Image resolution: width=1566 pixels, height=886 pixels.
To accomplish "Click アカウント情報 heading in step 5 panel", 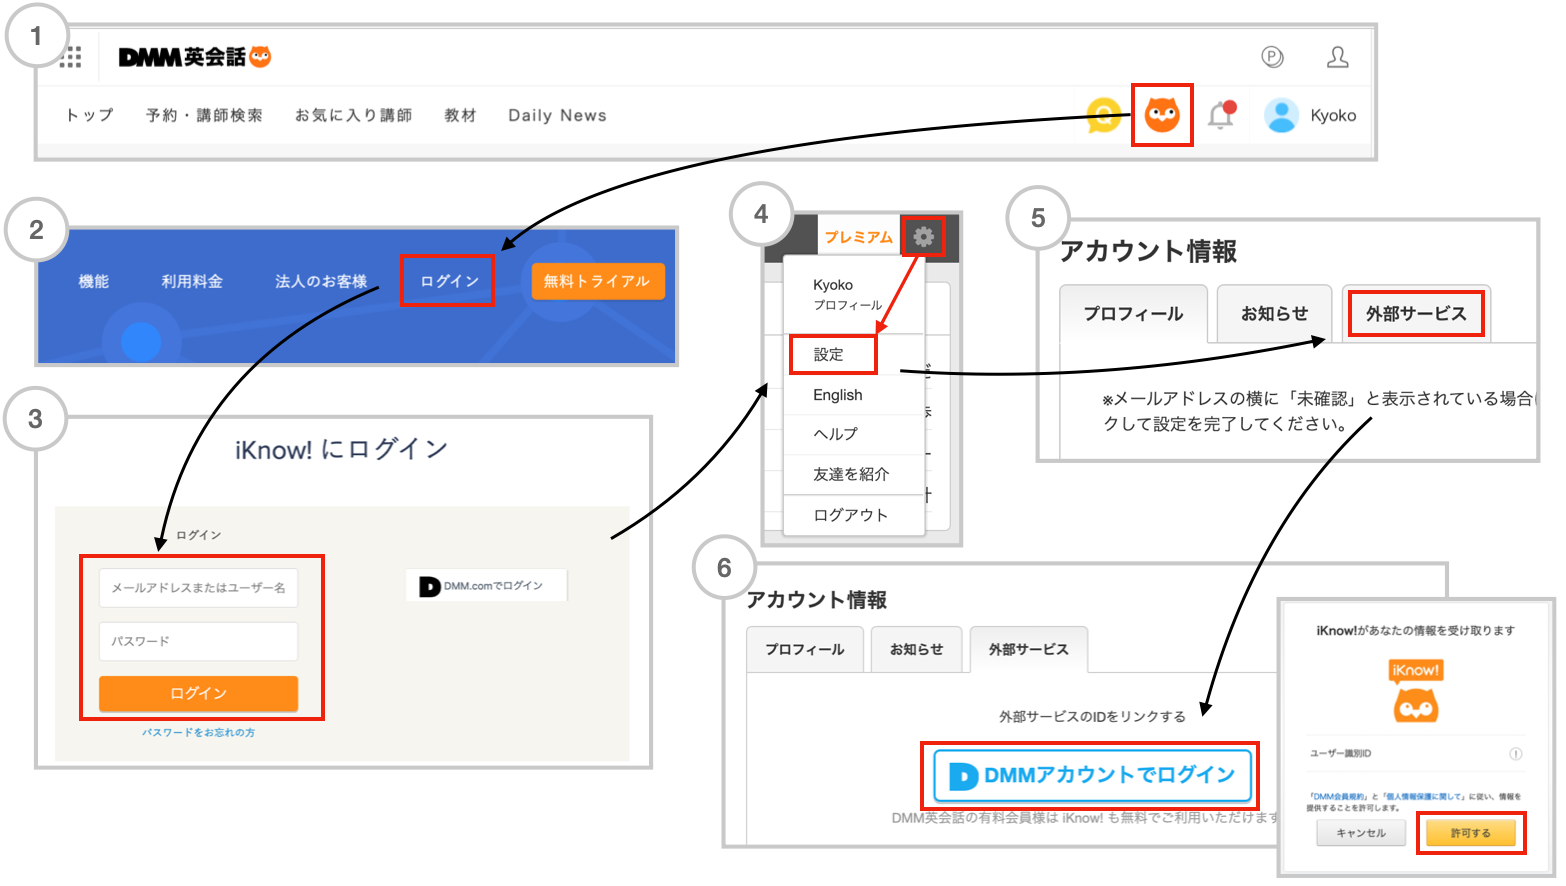I will [1148, 251].
